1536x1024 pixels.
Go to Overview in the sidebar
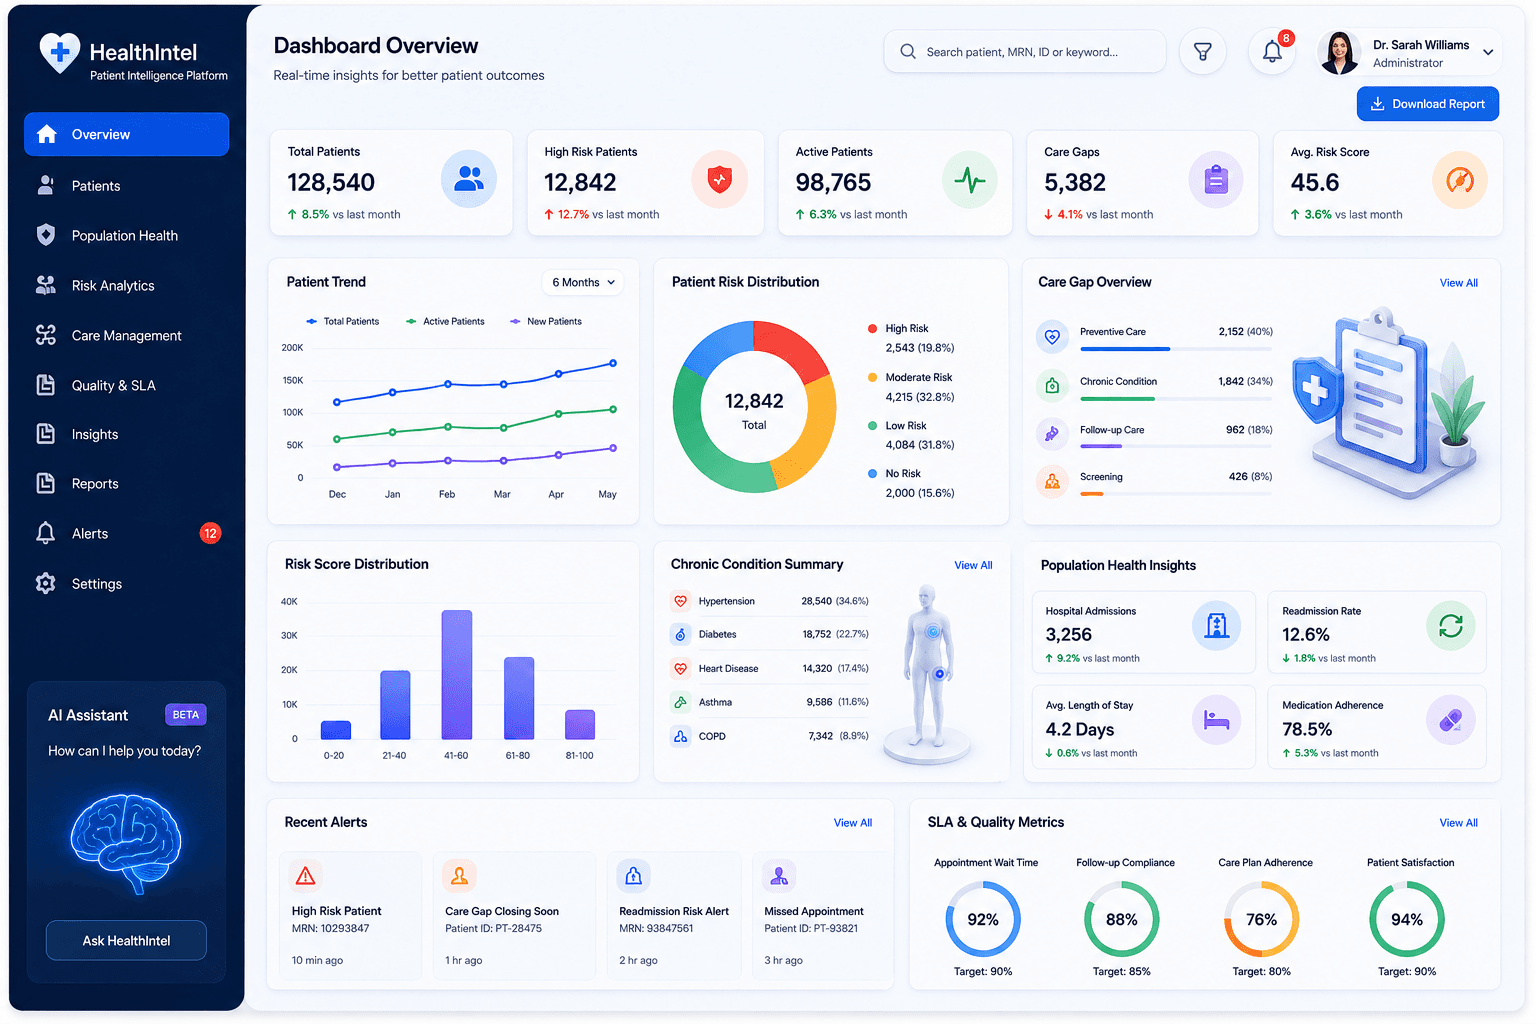coord(126,134)
